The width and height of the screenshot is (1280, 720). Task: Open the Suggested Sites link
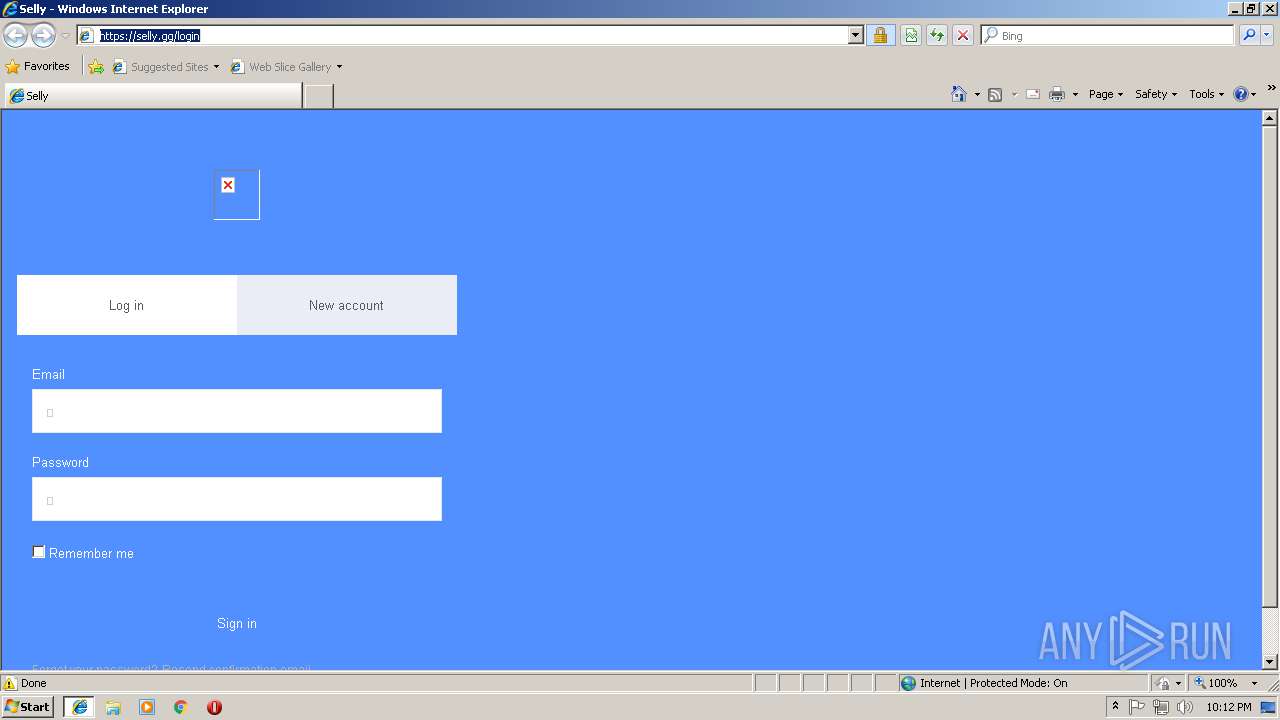(165, 66)
